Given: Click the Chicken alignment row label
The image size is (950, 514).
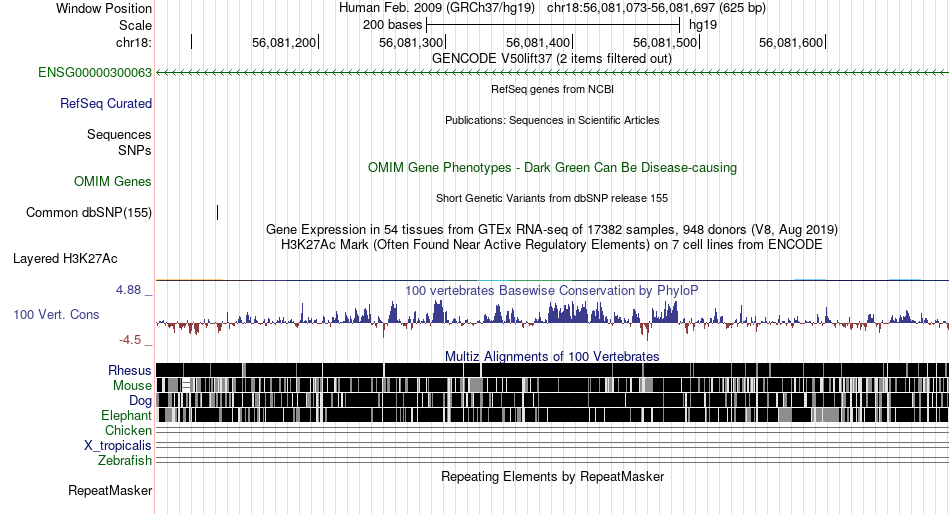Looking at the screenshot, I should tap(128, 430).
